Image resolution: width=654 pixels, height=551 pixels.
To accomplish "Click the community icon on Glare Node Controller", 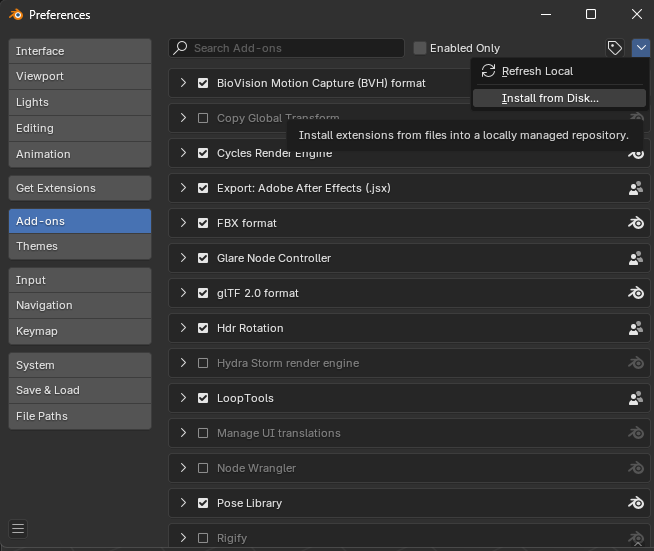I will tap(635, 258).
